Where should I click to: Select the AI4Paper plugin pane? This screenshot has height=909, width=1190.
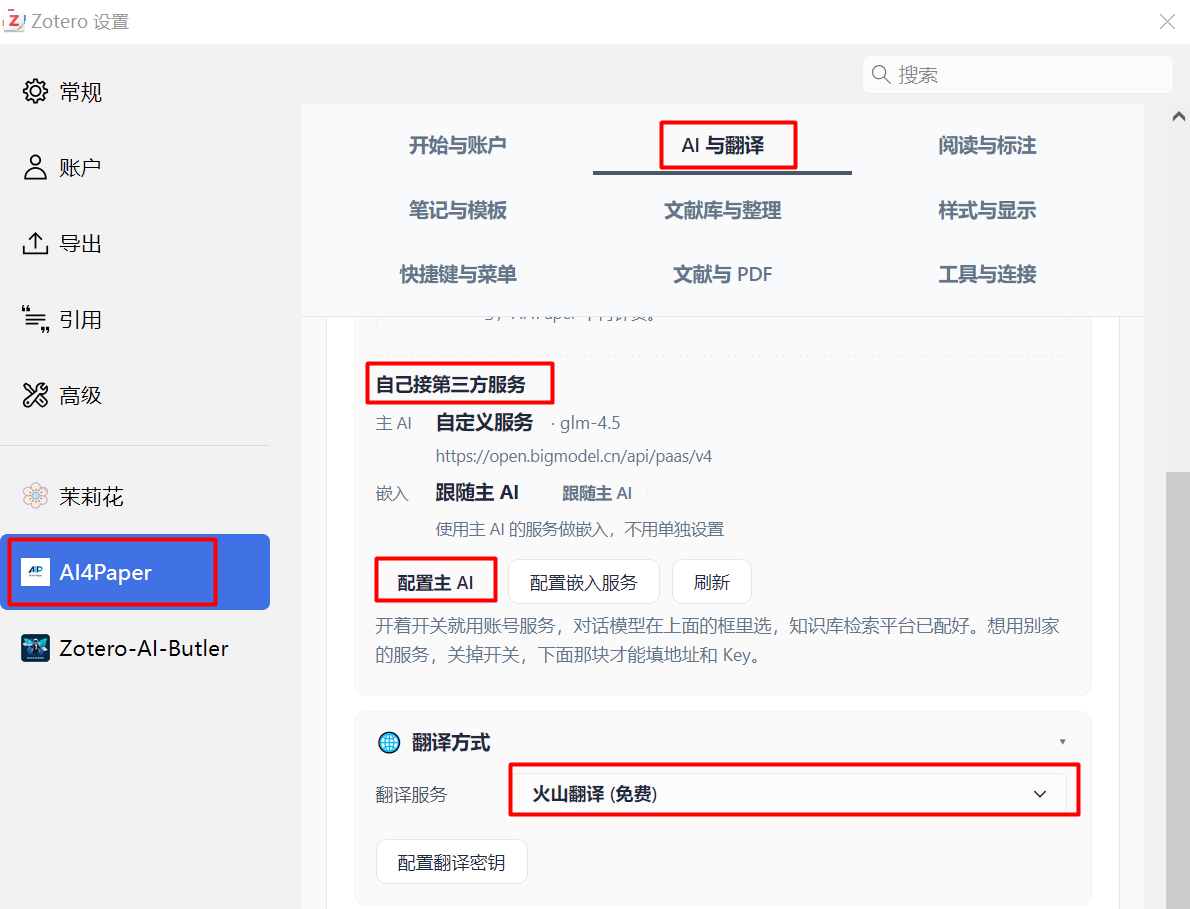point(135,572)
